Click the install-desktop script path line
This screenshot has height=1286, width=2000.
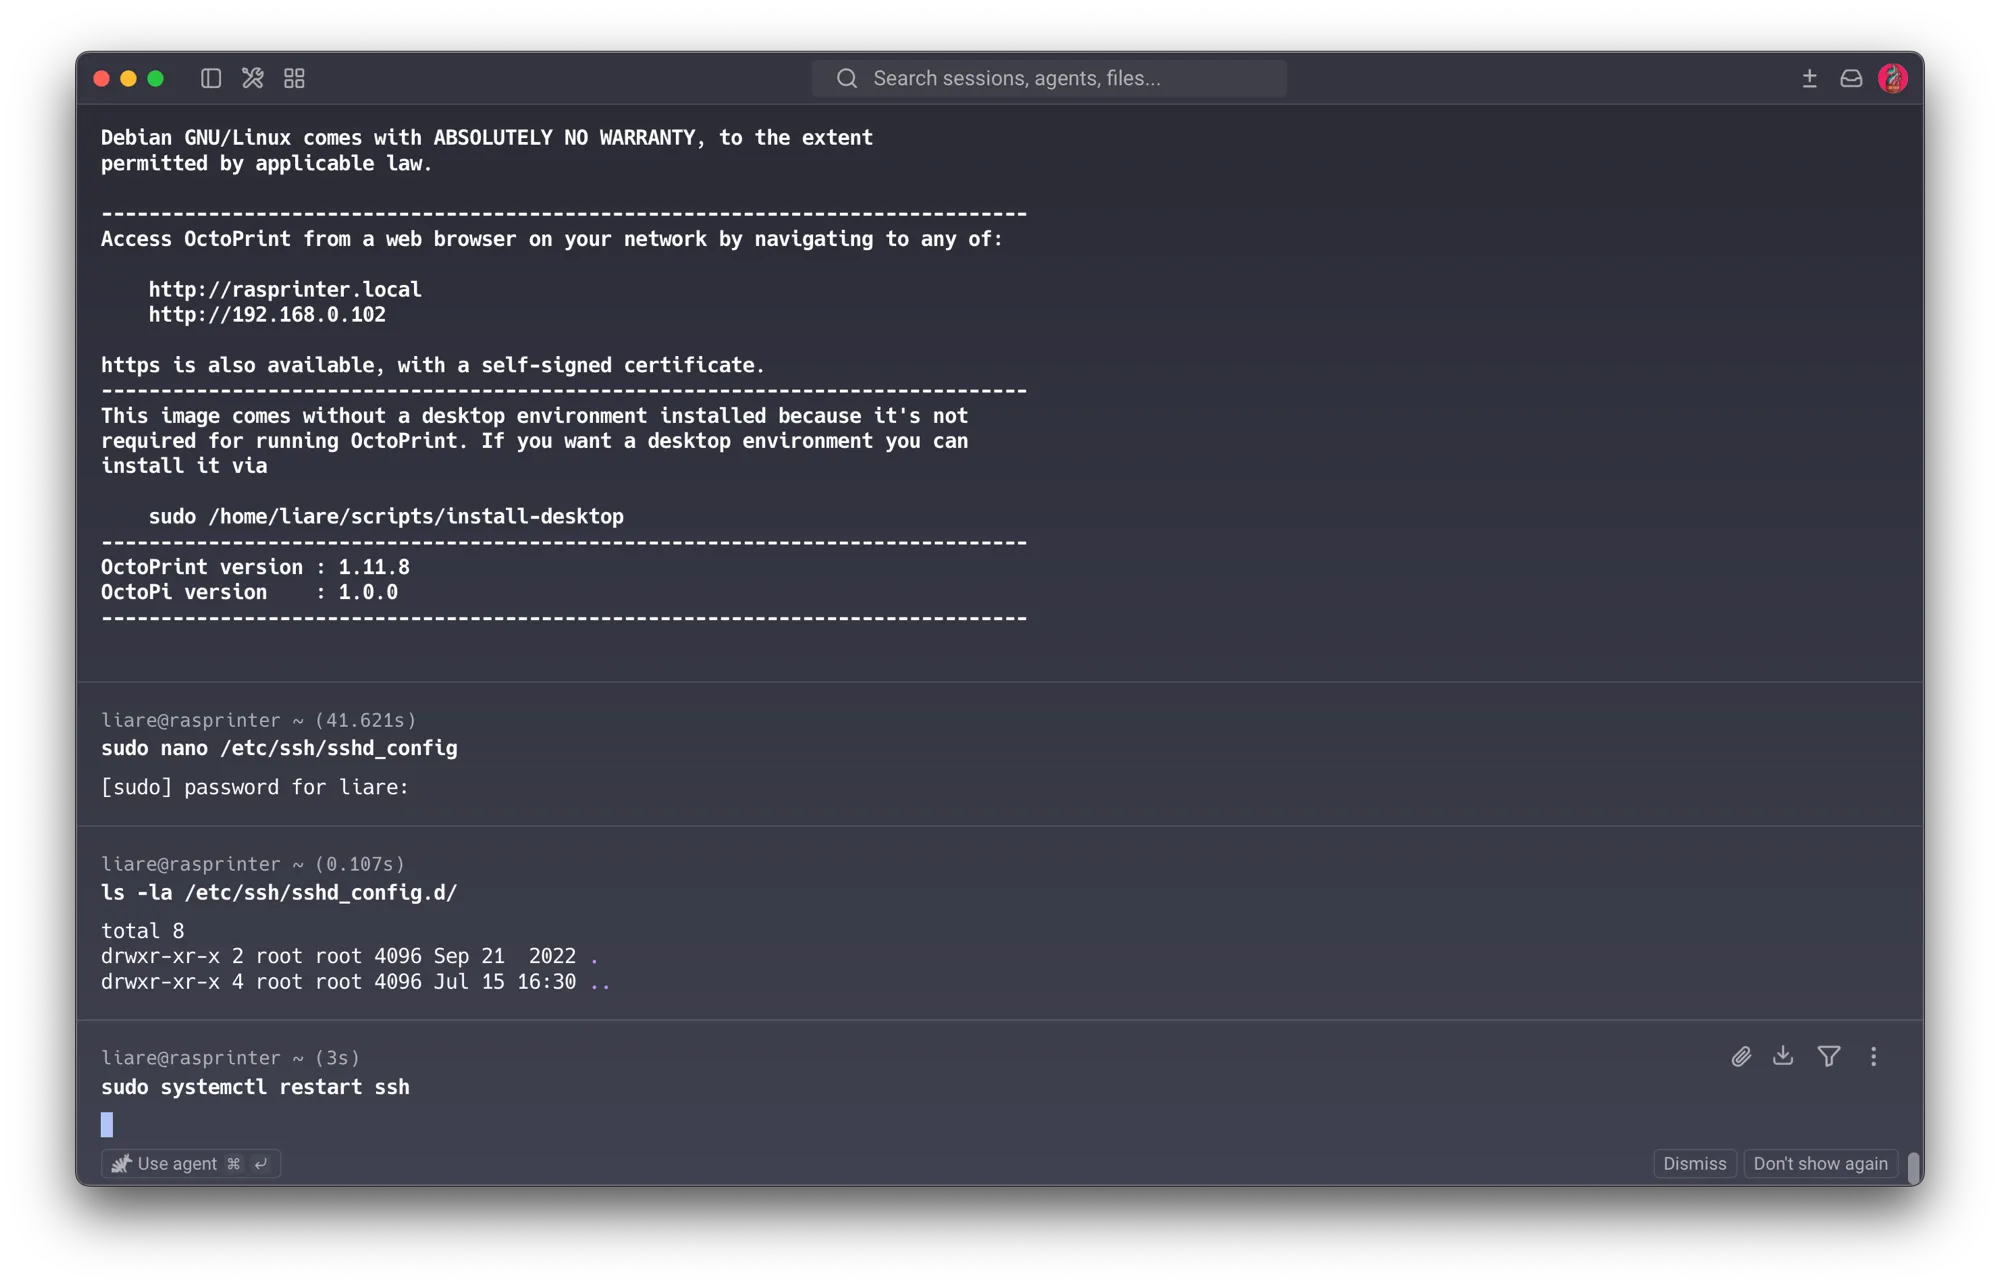tap(386, 516)
